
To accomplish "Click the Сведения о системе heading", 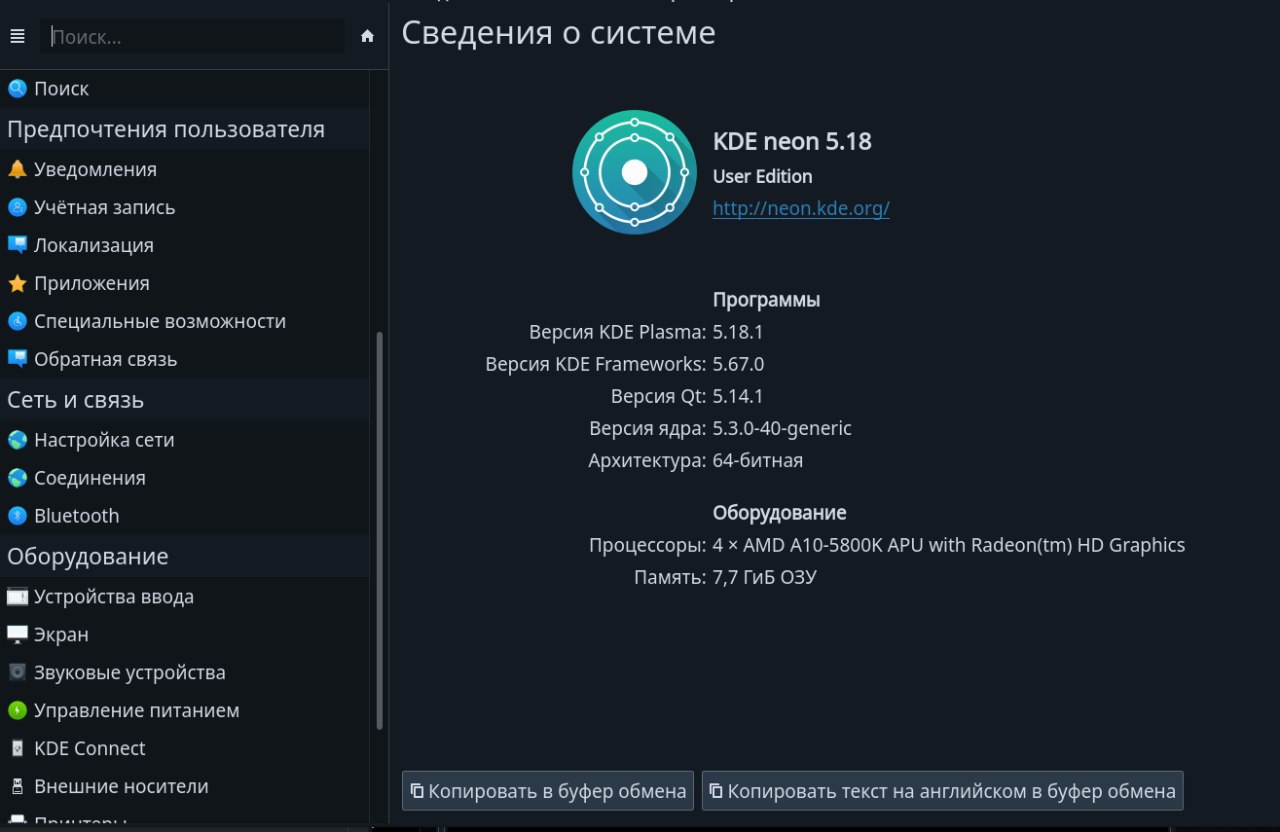I will (558, 33).
